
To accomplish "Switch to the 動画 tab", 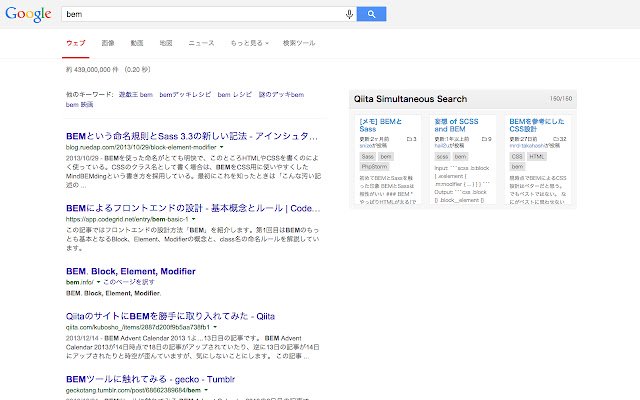I will coord(137,43).
